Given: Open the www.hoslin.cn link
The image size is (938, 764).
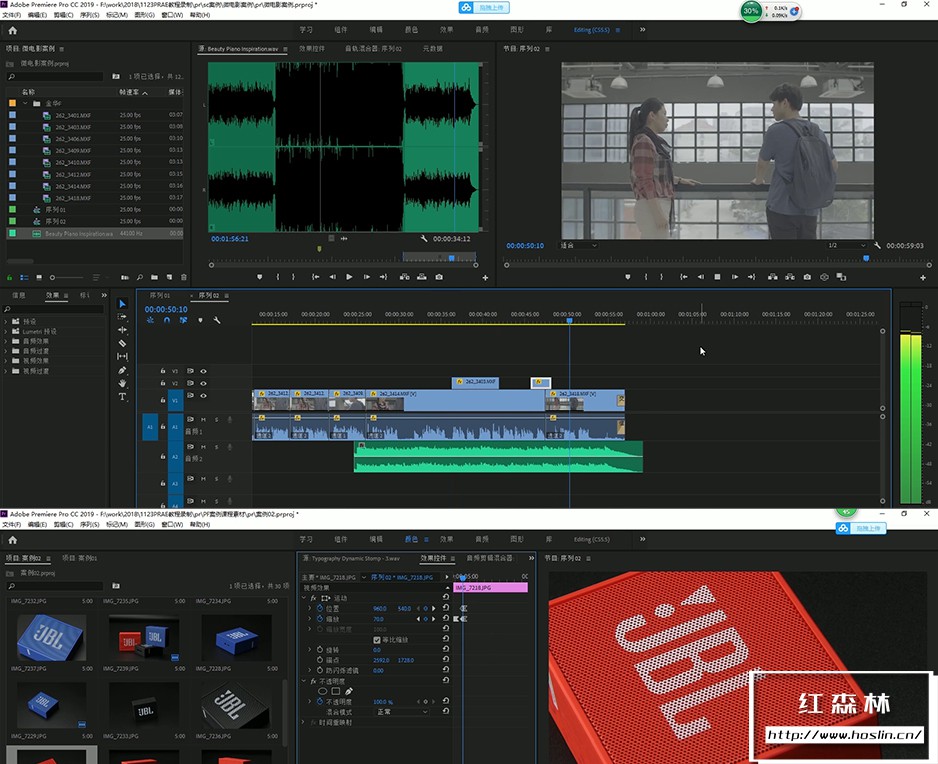Looking at the screenshot, I should coord(843,735).
